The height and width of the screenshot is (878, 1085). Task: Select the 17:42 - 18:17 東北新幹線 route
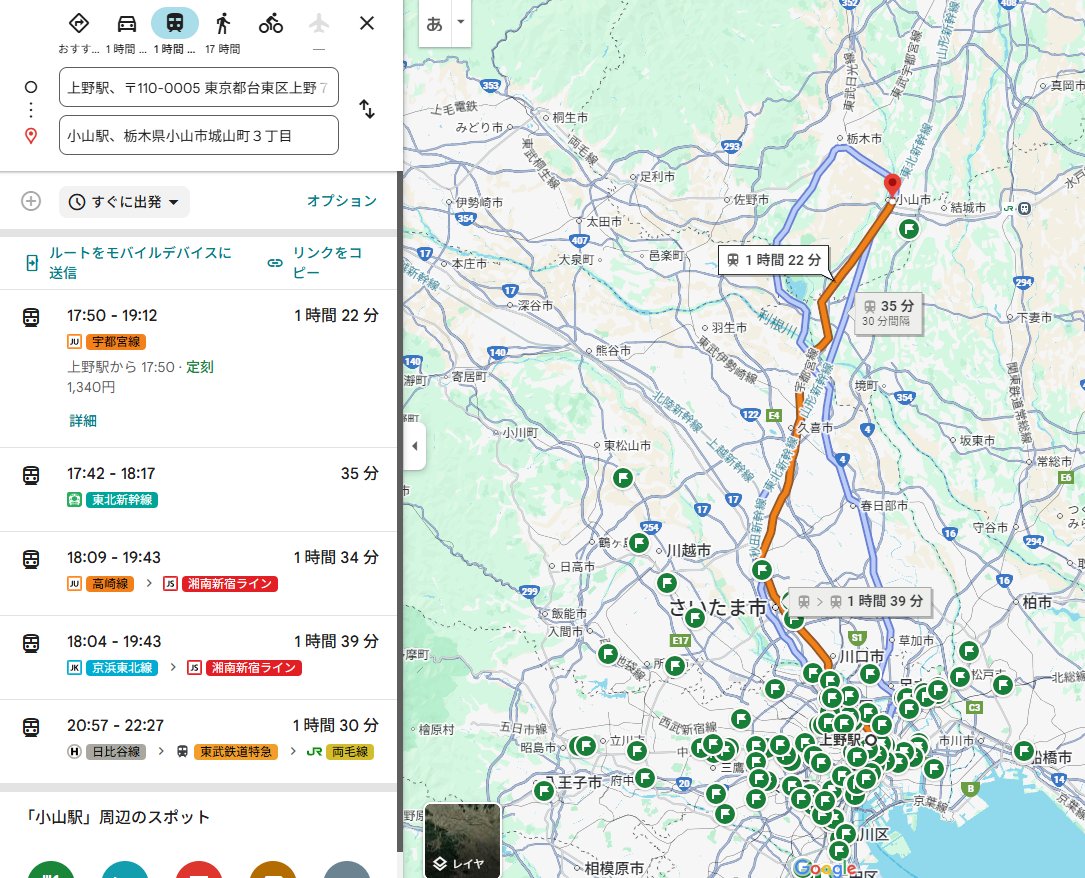199,489
